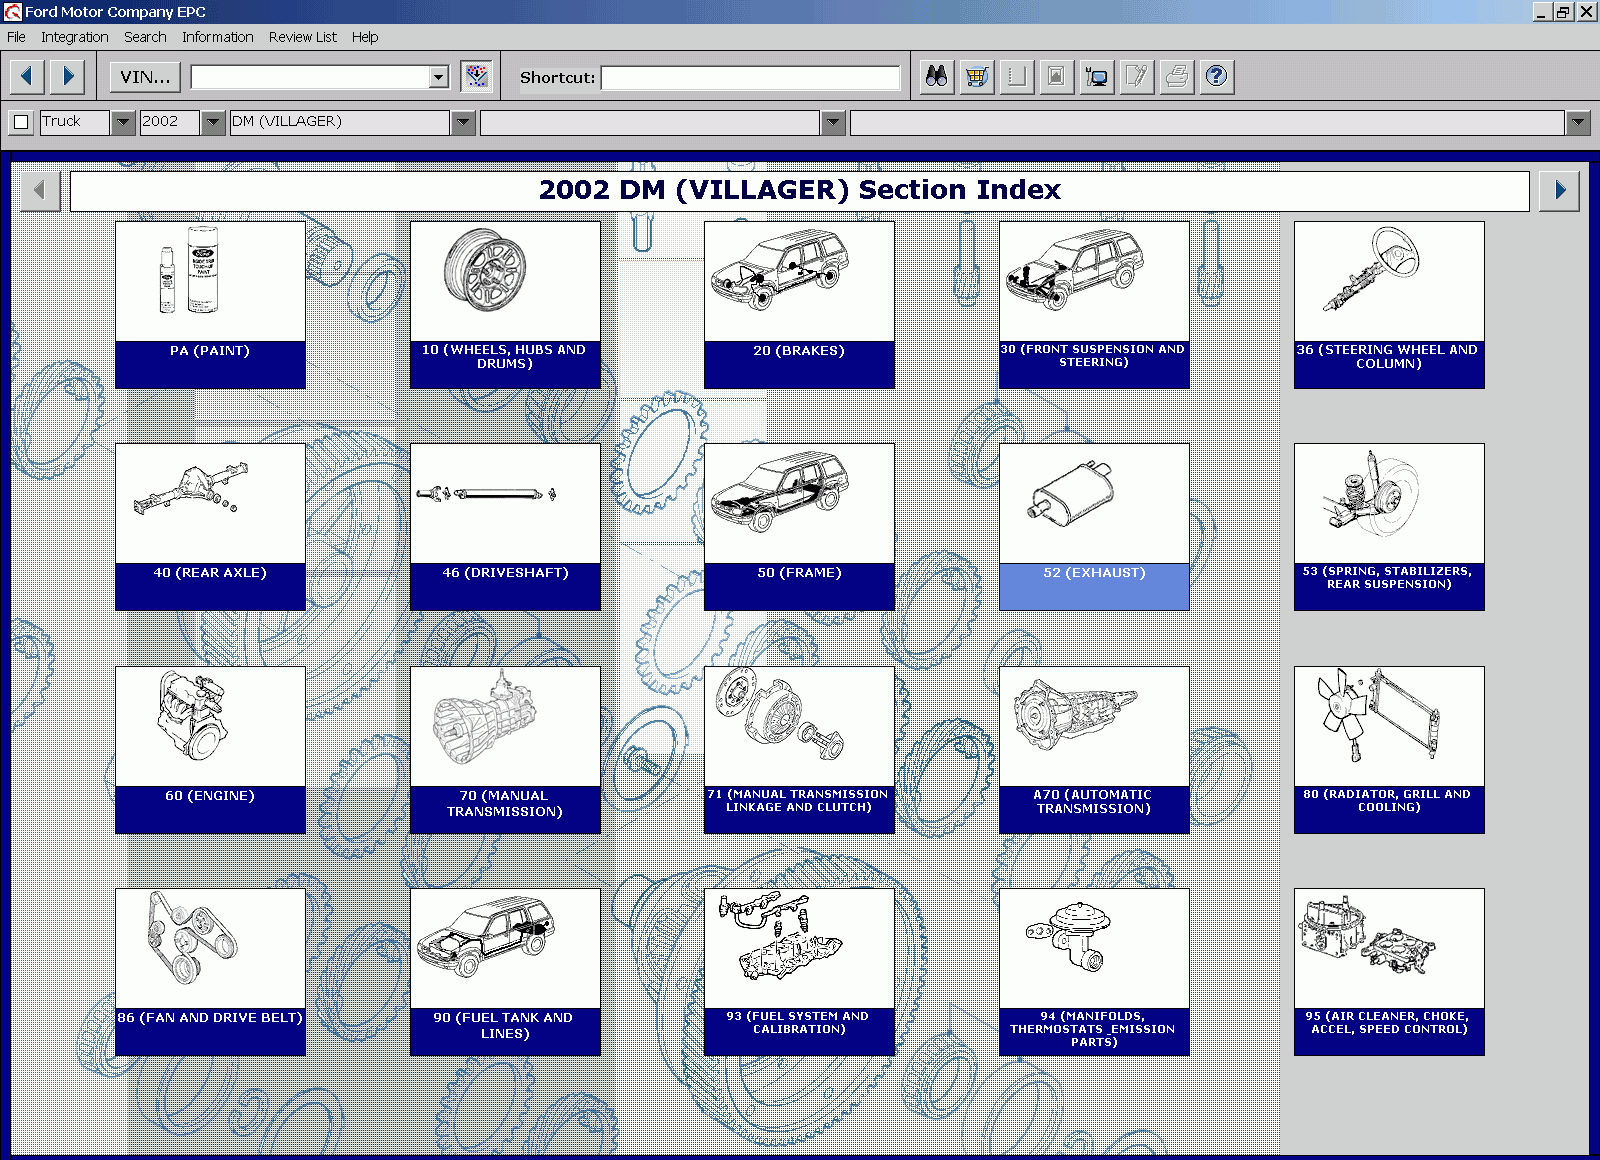
Task: Open the 46 (DRIVESHAFT) section
Action: [x=505, y=527]
